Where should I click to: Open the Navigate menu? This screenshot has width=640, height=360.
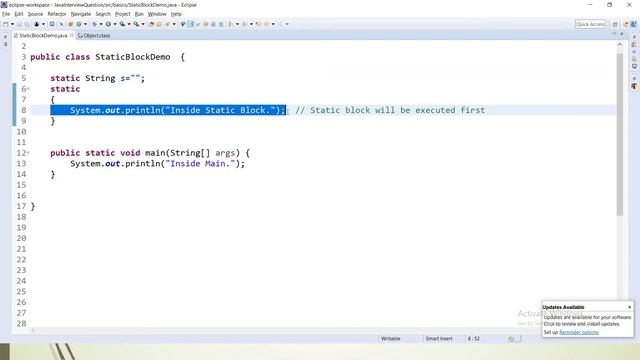[81, 14]
